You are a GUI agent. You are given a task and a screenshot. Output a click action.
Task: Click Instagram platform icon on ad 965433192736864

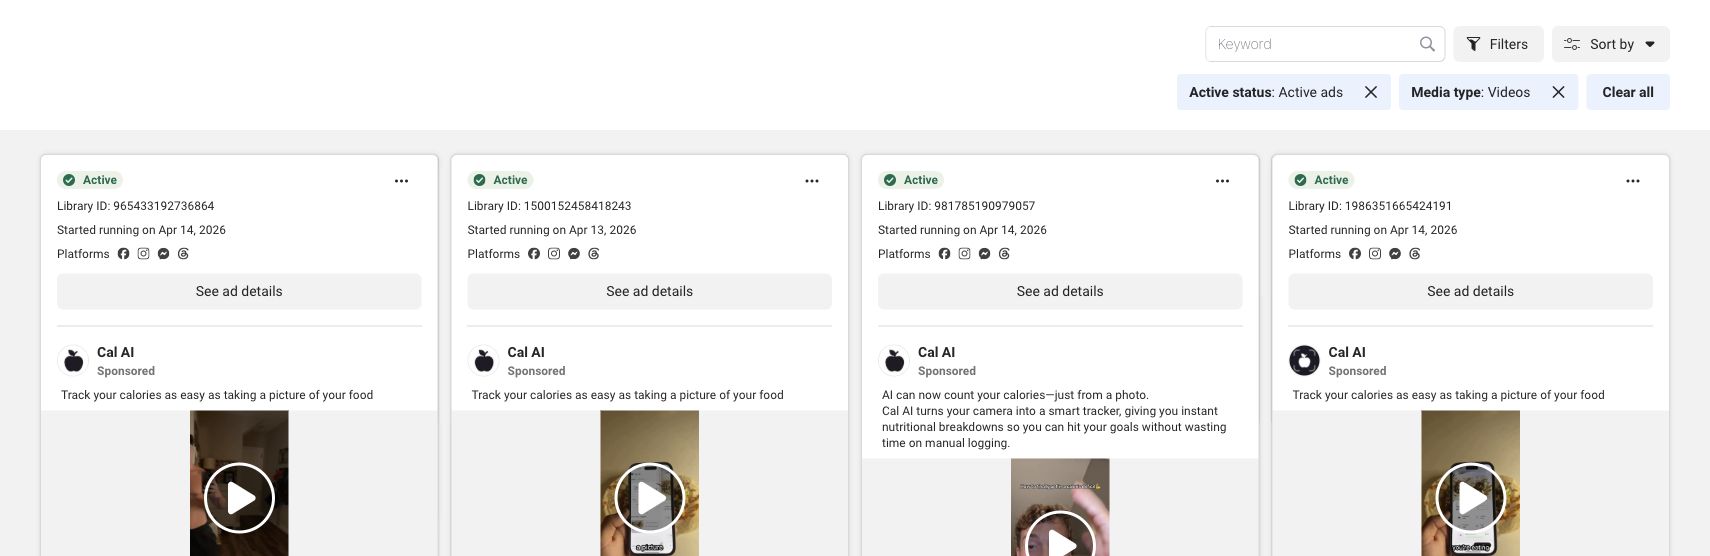tap(144, 254)
